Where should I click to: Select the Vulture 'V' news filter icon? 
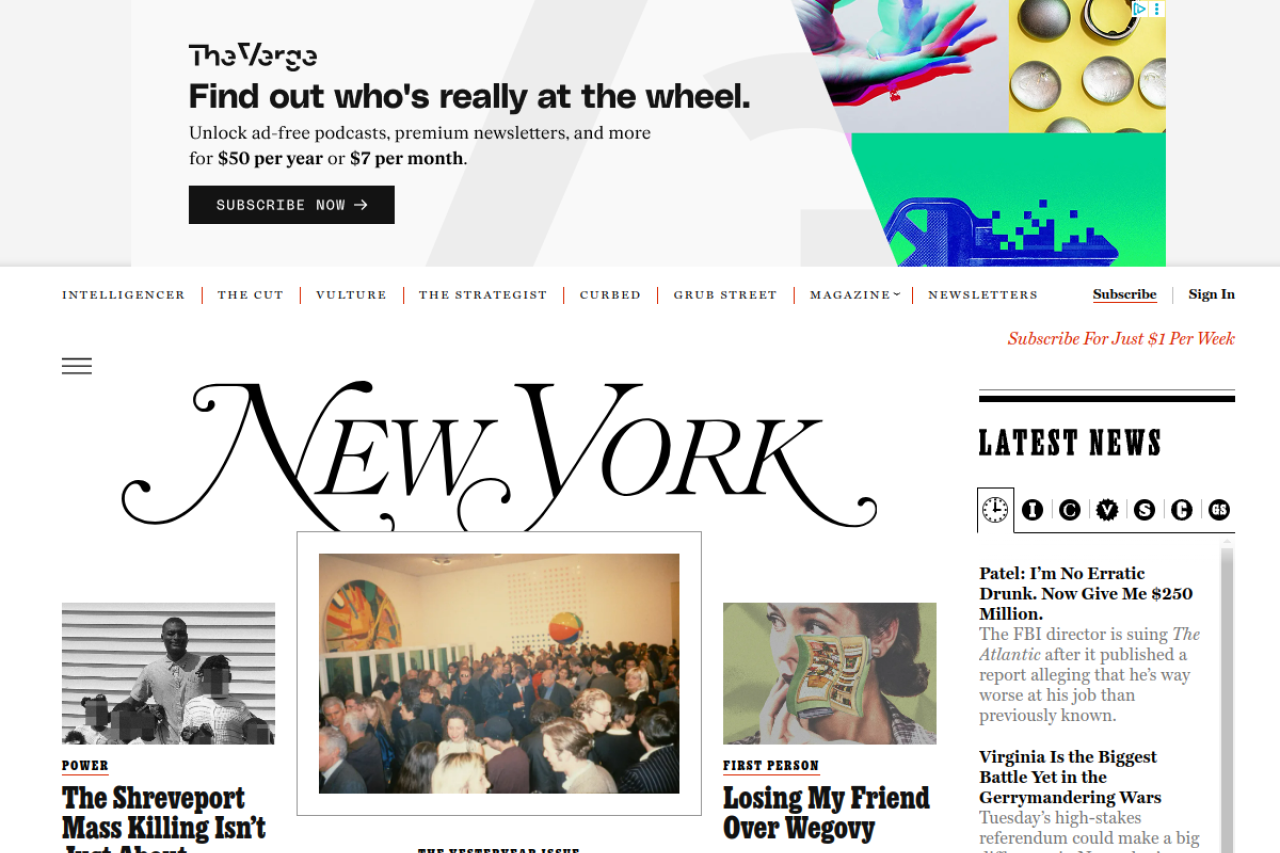click(x=1107, y=510)
